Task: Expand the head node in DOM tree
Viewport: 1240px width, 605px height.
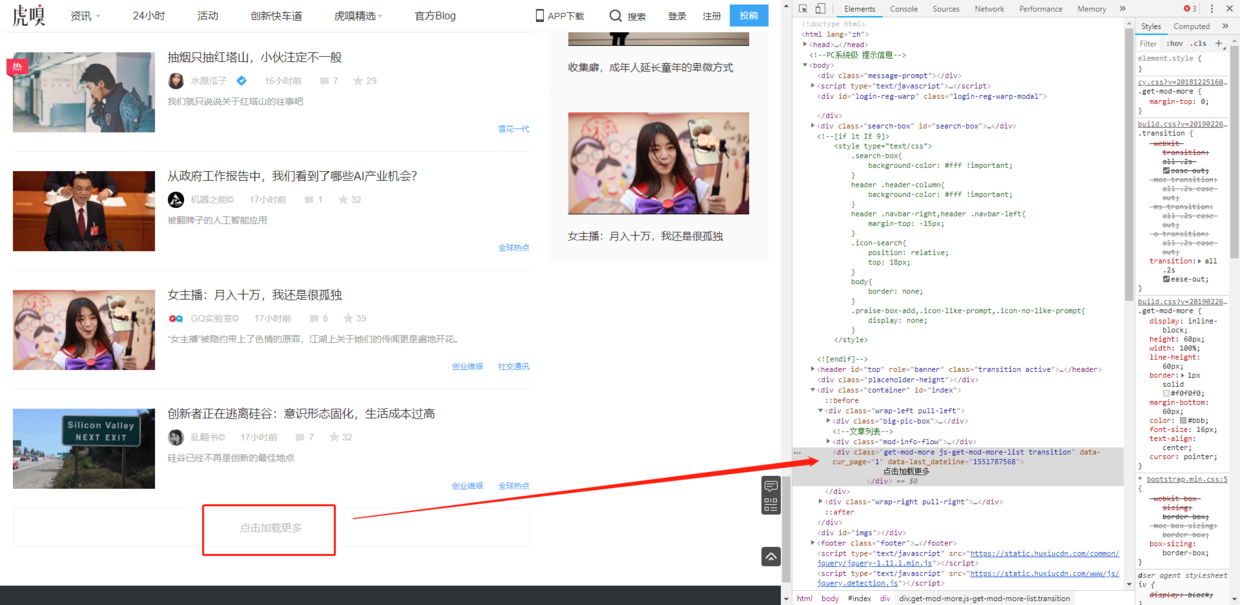Action: [805, 45]
